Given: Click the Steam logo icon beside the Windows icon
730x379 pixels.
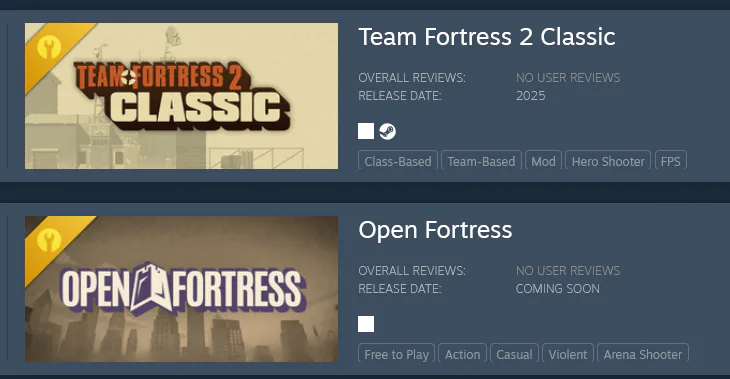Looking at the screenshot, I should (x=387, y=131).
